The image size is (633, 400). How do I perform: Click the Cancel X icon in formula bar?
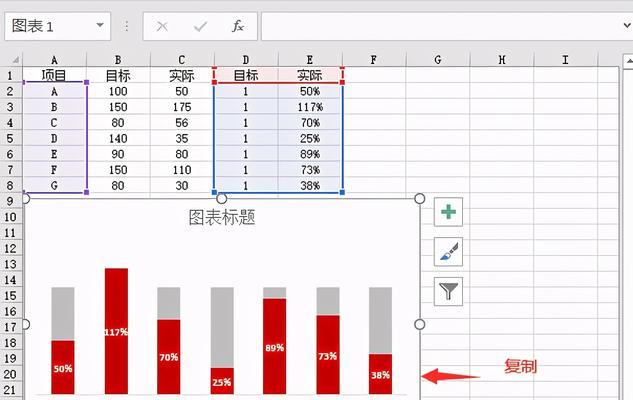[x=162, y=27]
